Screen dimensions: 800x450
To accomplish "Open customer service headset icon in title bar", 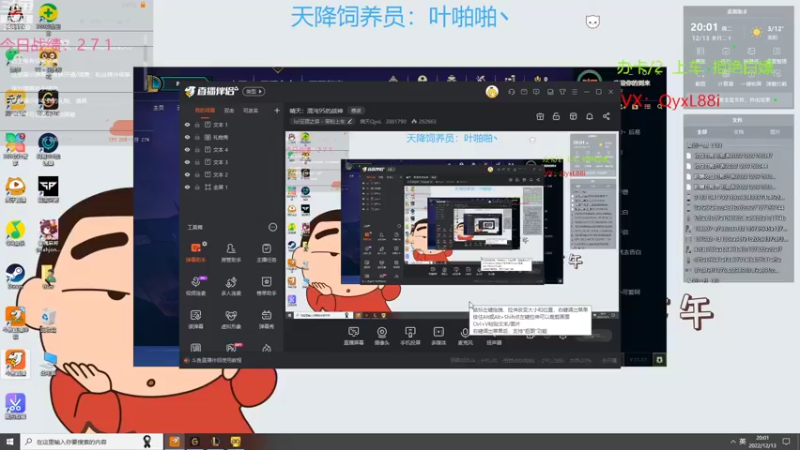I will [x=512, y=92].
